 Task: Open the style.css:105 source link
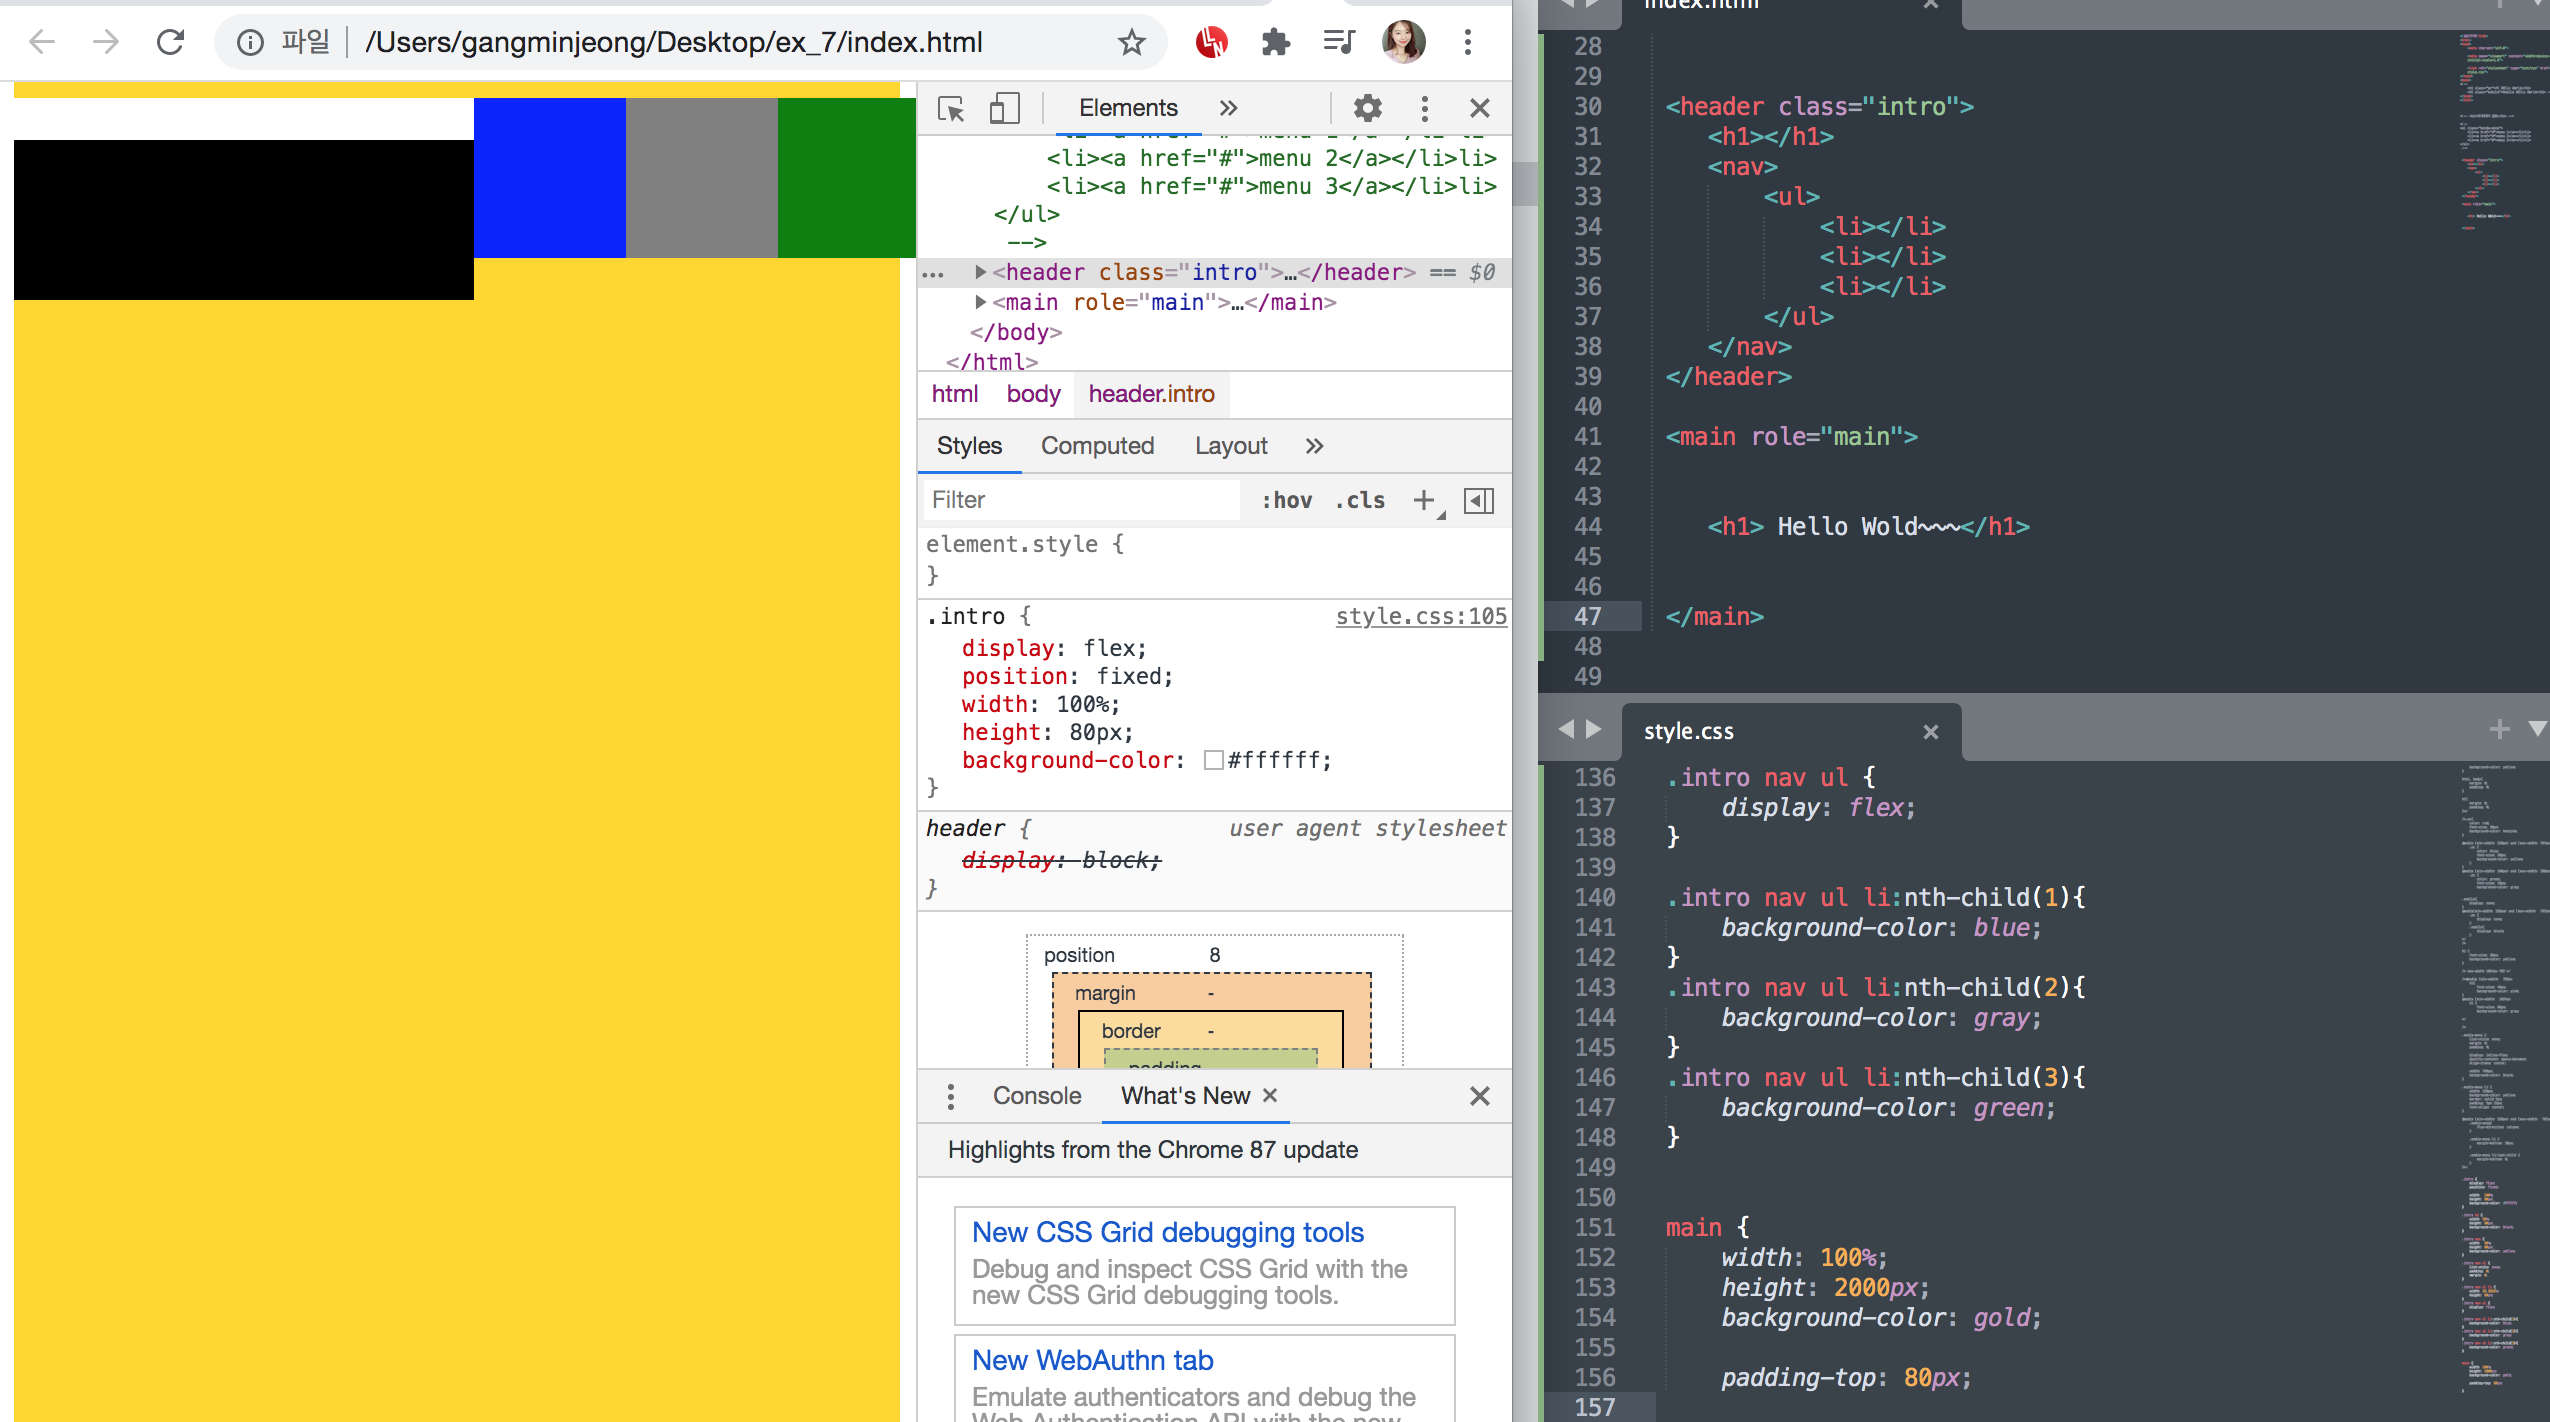click(x=1420, y=616)
